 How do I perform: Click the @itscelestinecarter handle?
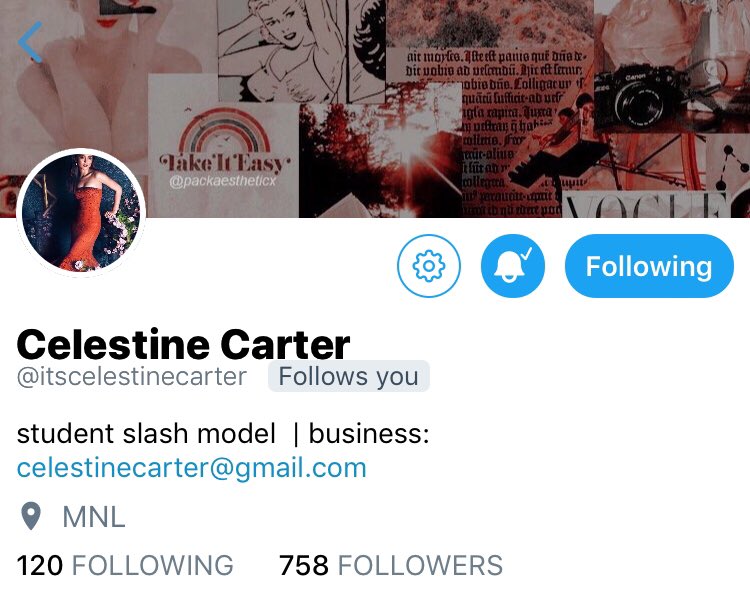point(132,376)
